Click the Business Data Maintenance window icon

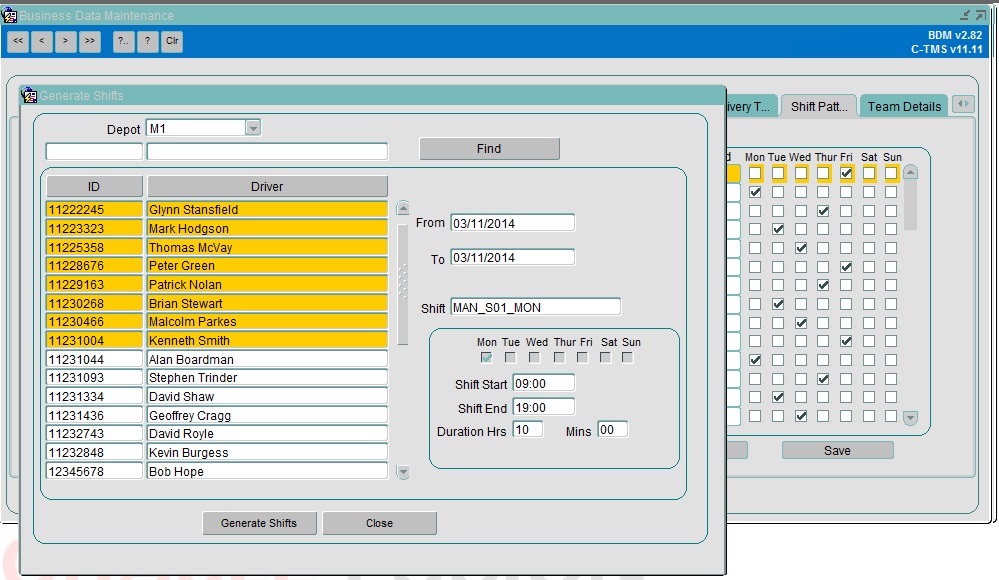point(9,15)
